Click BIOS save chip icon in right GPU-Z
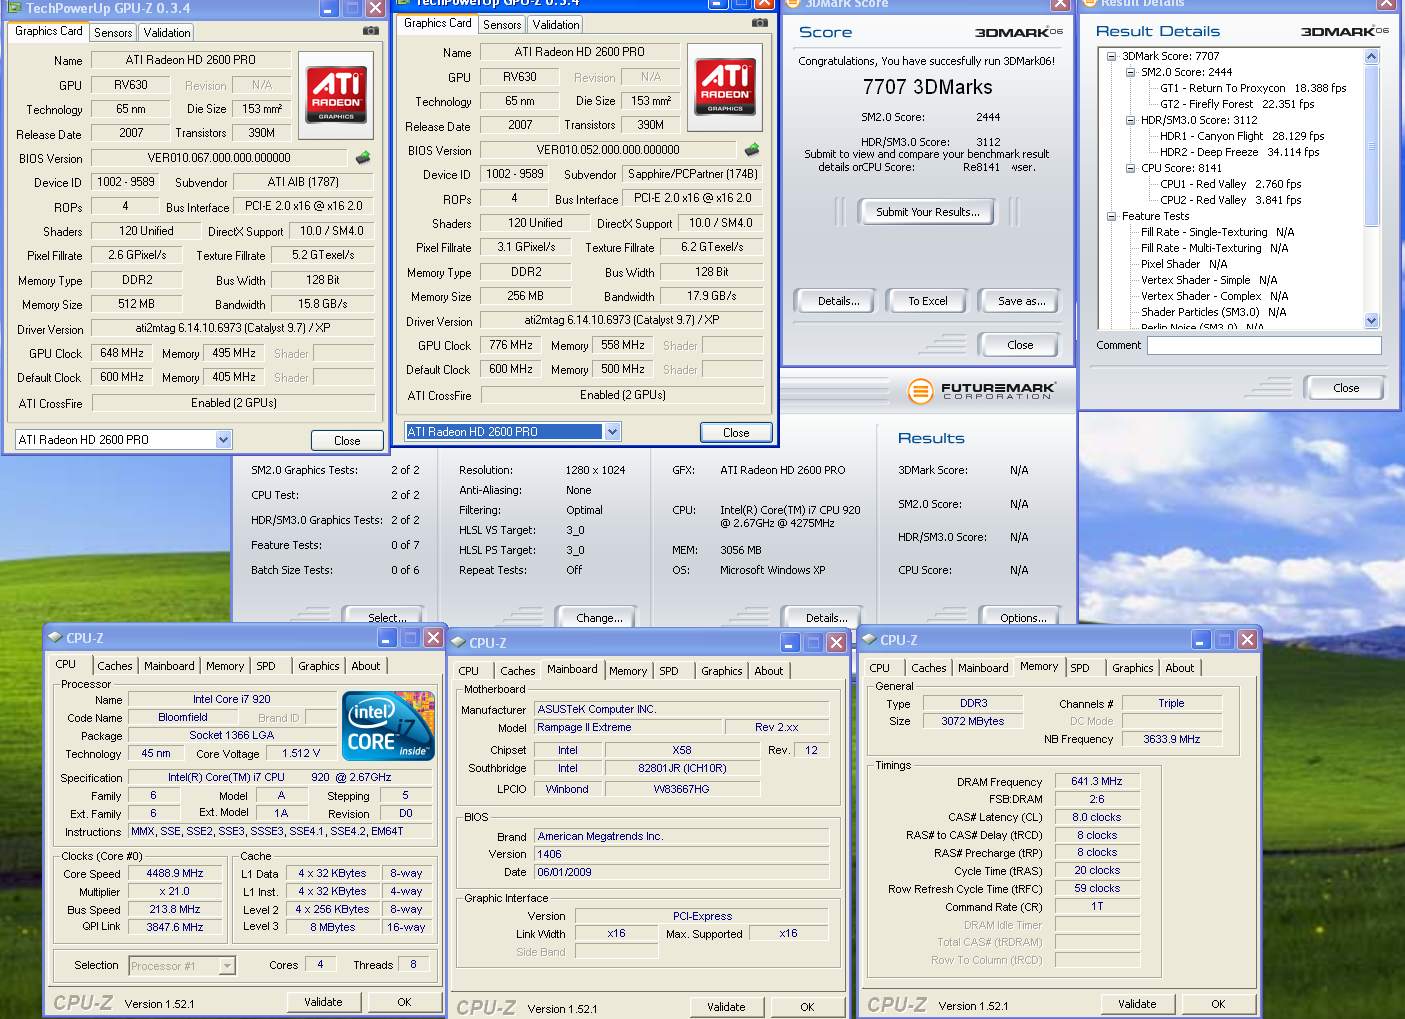 pos(752,150)
